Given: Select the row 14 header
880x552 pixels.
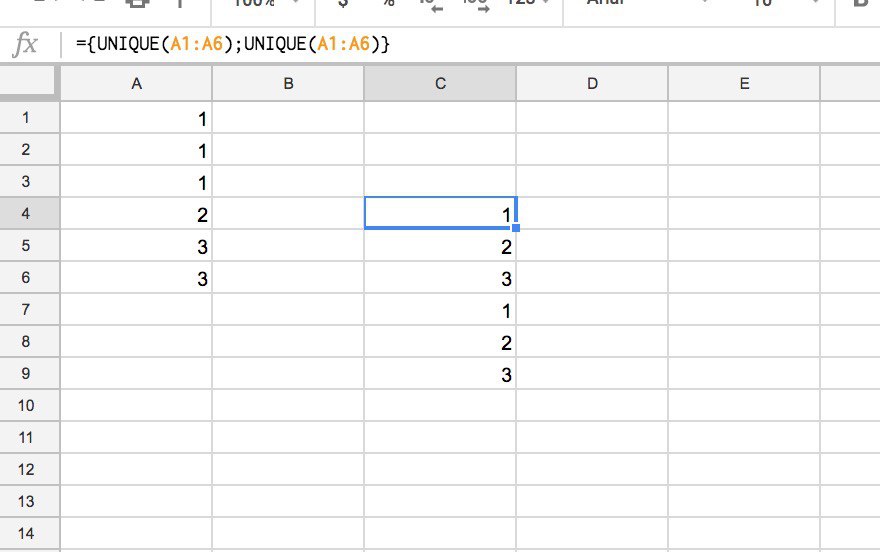Looking at the screenshot, I should [26, 533].
